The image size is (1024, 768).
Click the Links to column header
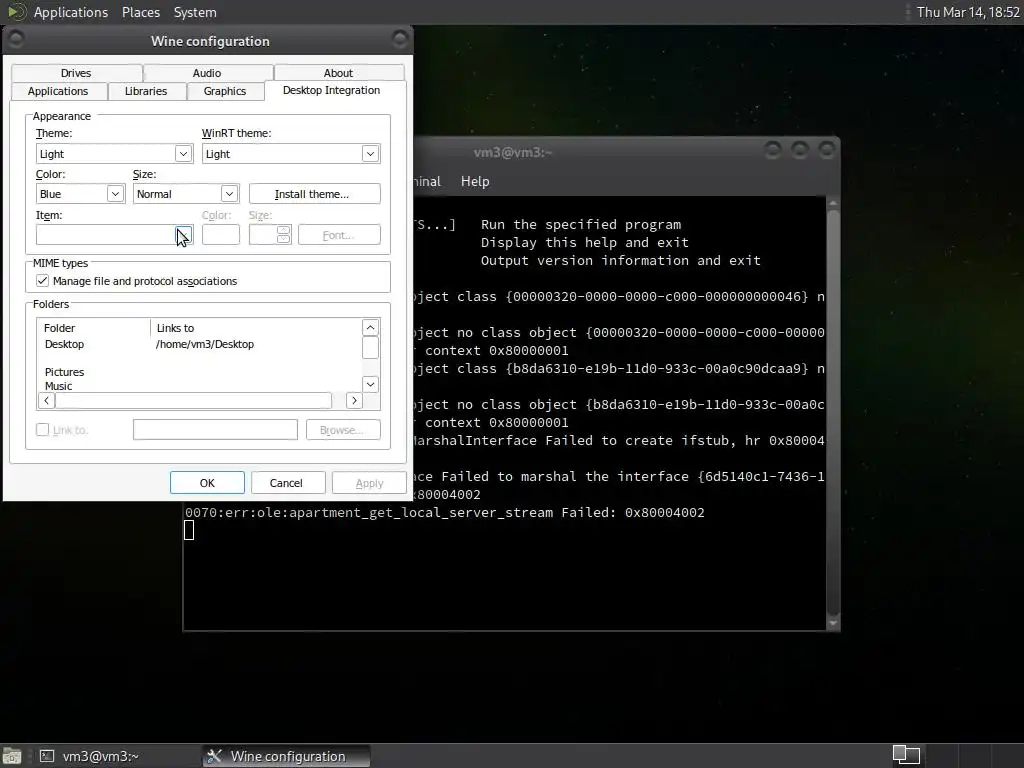[x=256, y=328]
